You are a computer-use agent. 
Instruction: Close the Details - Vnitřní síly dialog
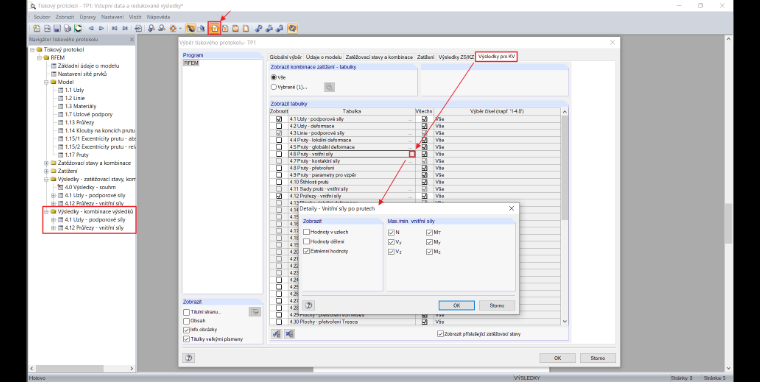click(511, 208)
